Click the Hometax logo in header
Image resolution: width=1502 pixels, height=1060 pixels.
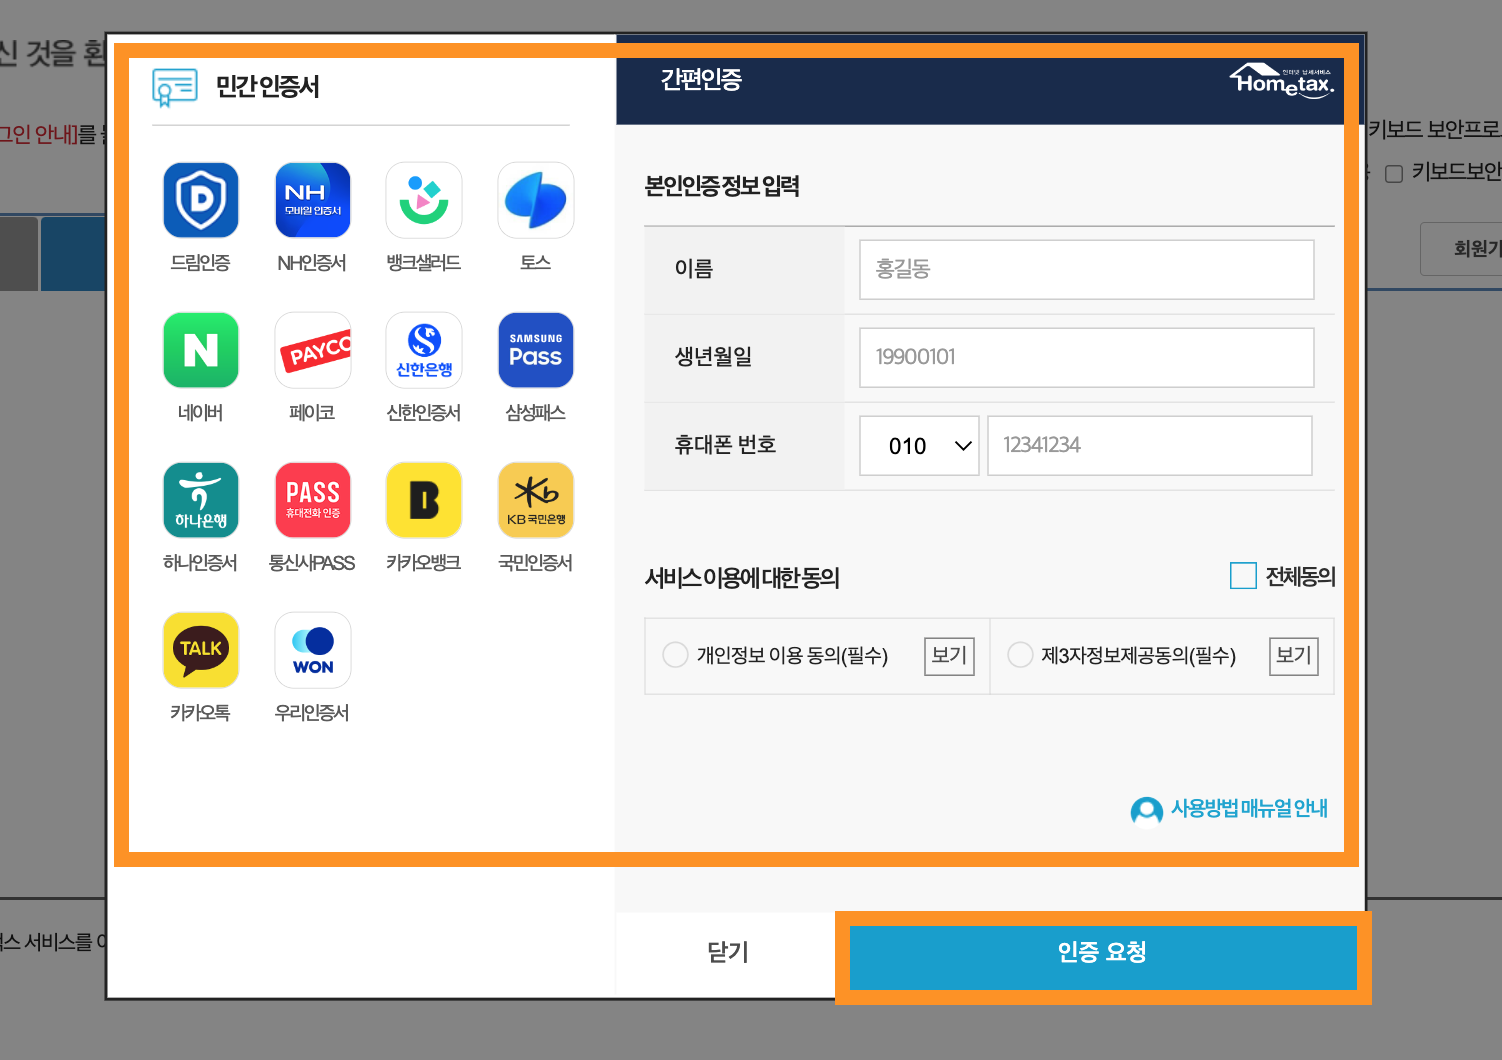click(1282, 80)
